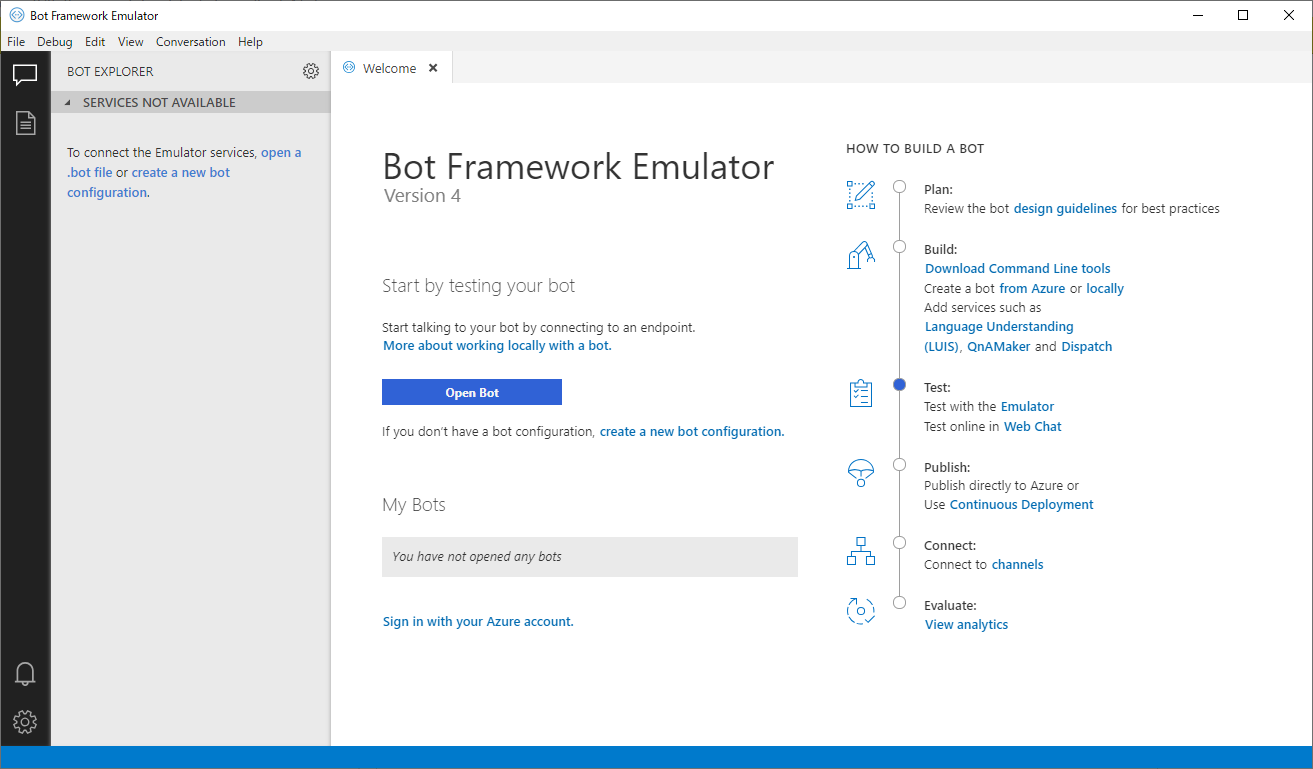Maximize the Bot Framework Emulator window
Viewport: 1313px width, 769px height.
[1243, 15]
